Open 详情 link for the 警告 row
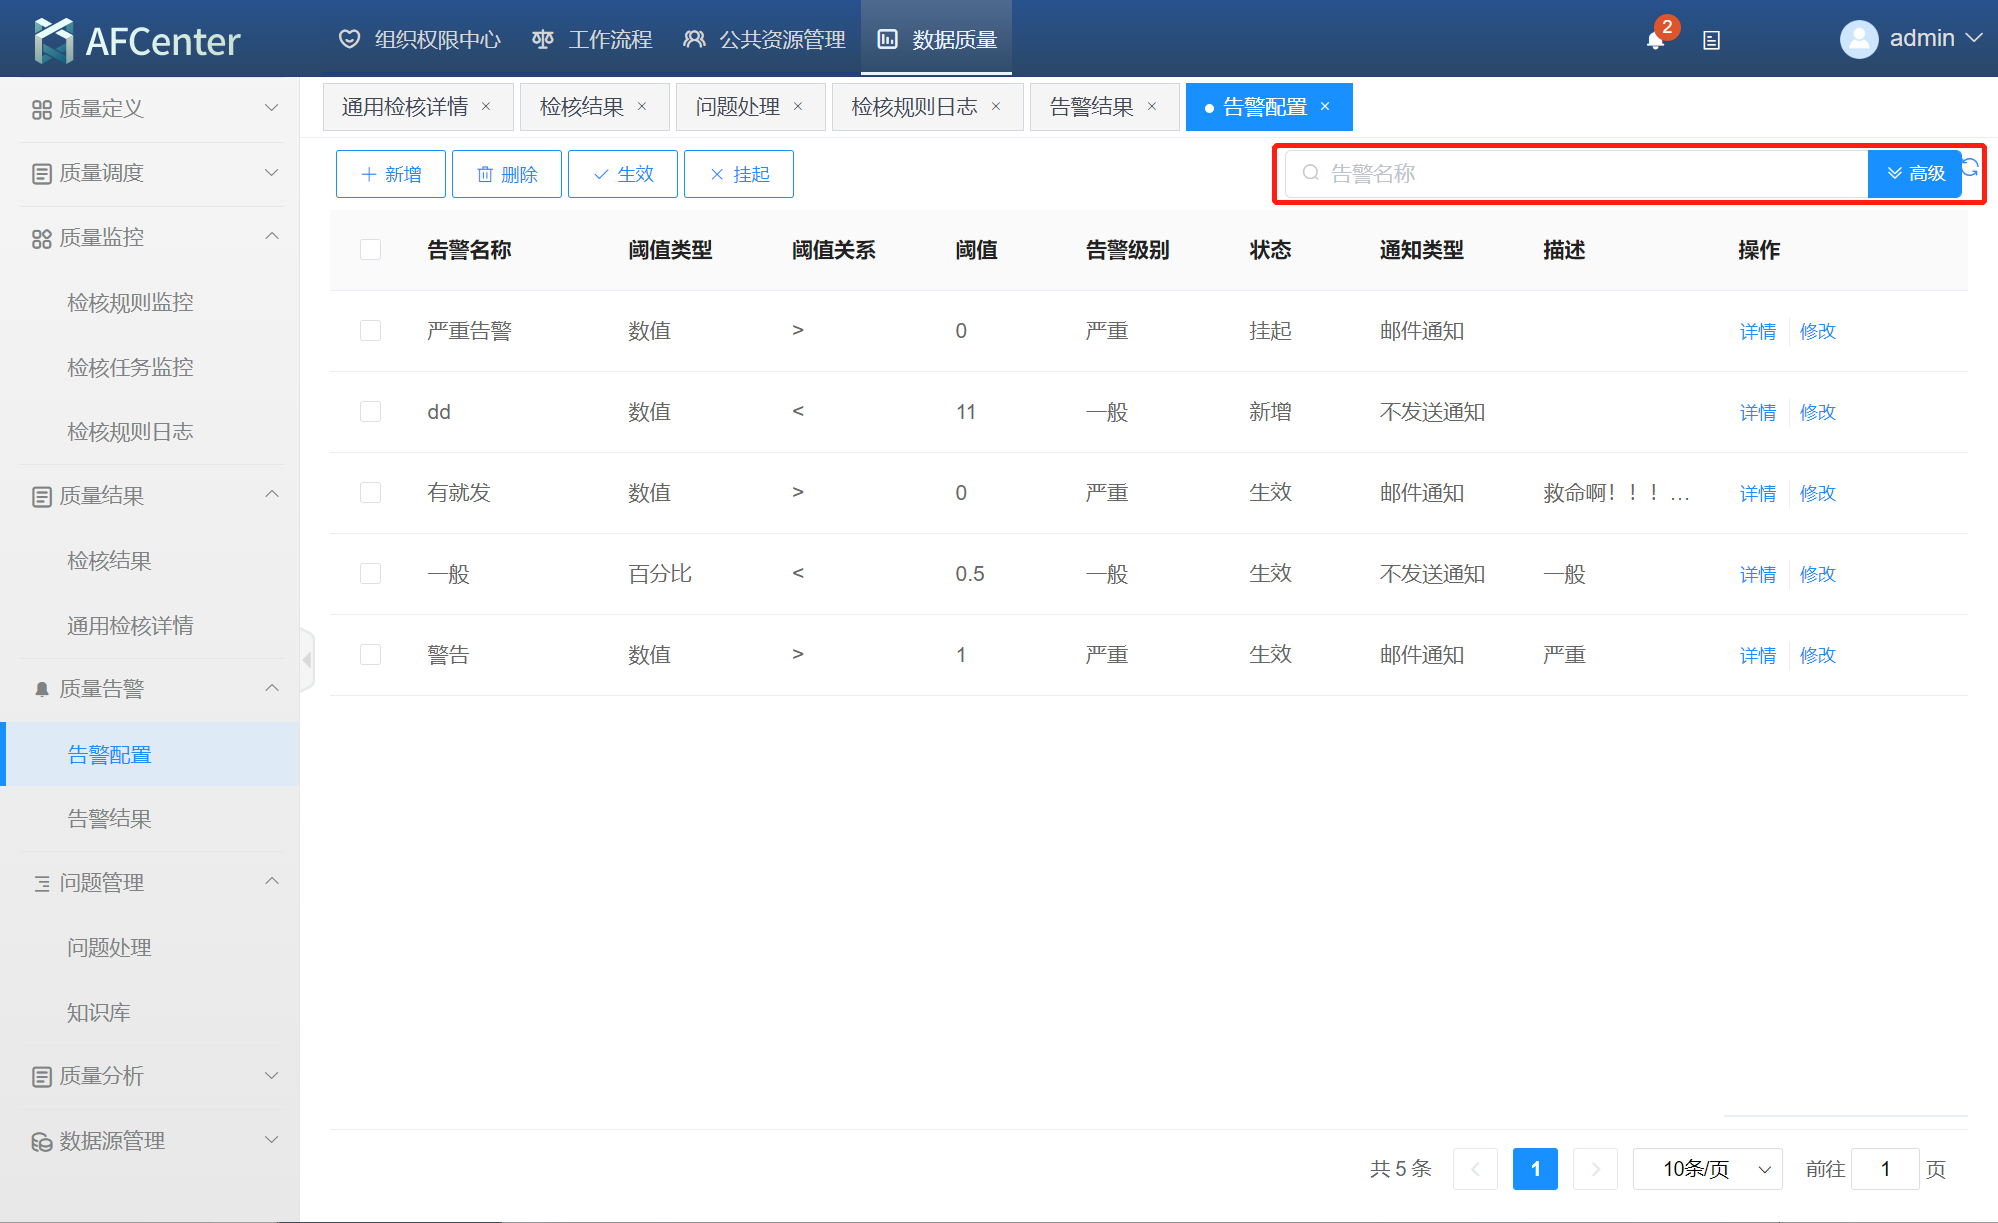This screenshot has width=1998, height=1223. (1757, 655)
